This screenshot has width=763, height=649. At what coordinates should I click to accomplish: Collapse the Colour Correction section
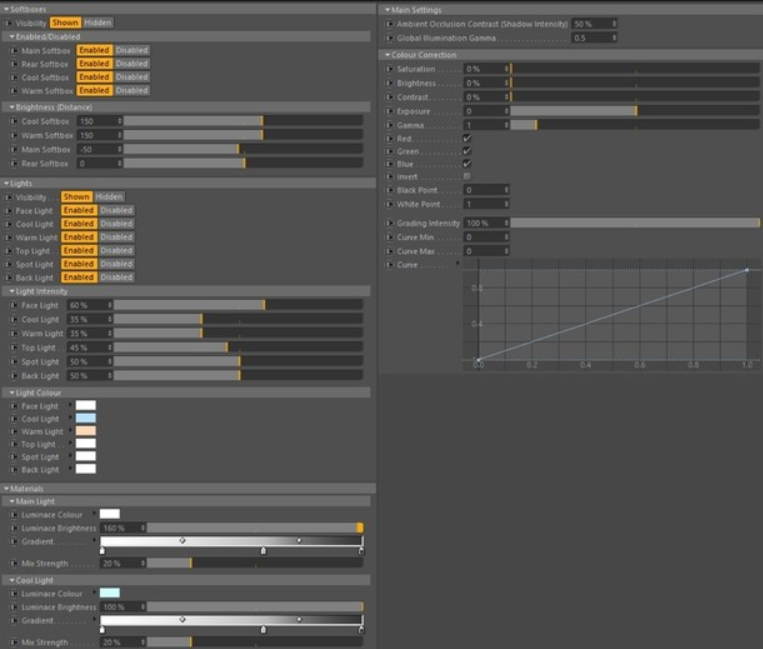[x=387, y=55]
